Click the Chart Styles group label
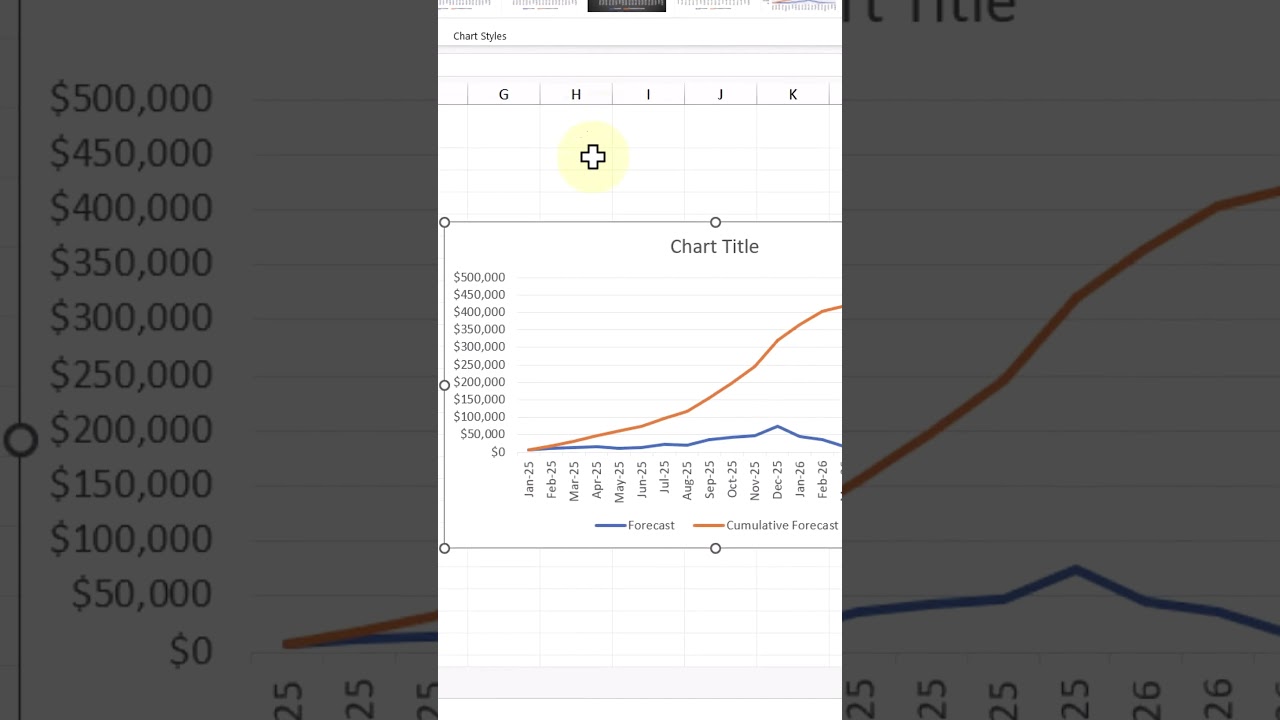Screen dimensions: 1280x720 (480, 36)
